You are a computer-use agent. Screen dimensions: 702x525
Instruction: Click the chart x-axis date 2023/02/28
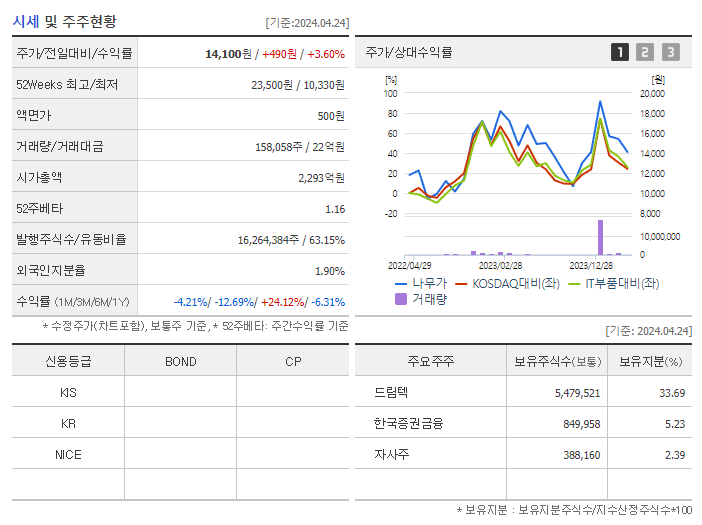coord(501,266)
